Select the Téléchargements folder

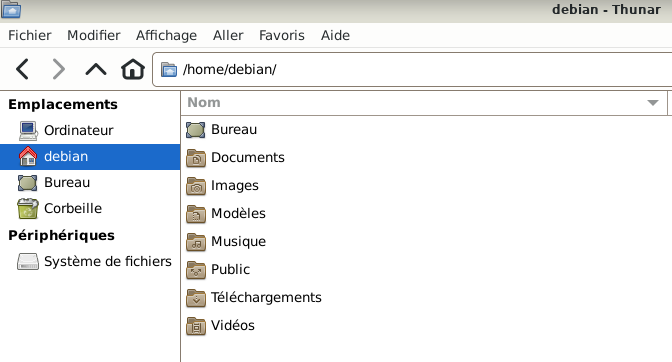(x=254, y=298)
